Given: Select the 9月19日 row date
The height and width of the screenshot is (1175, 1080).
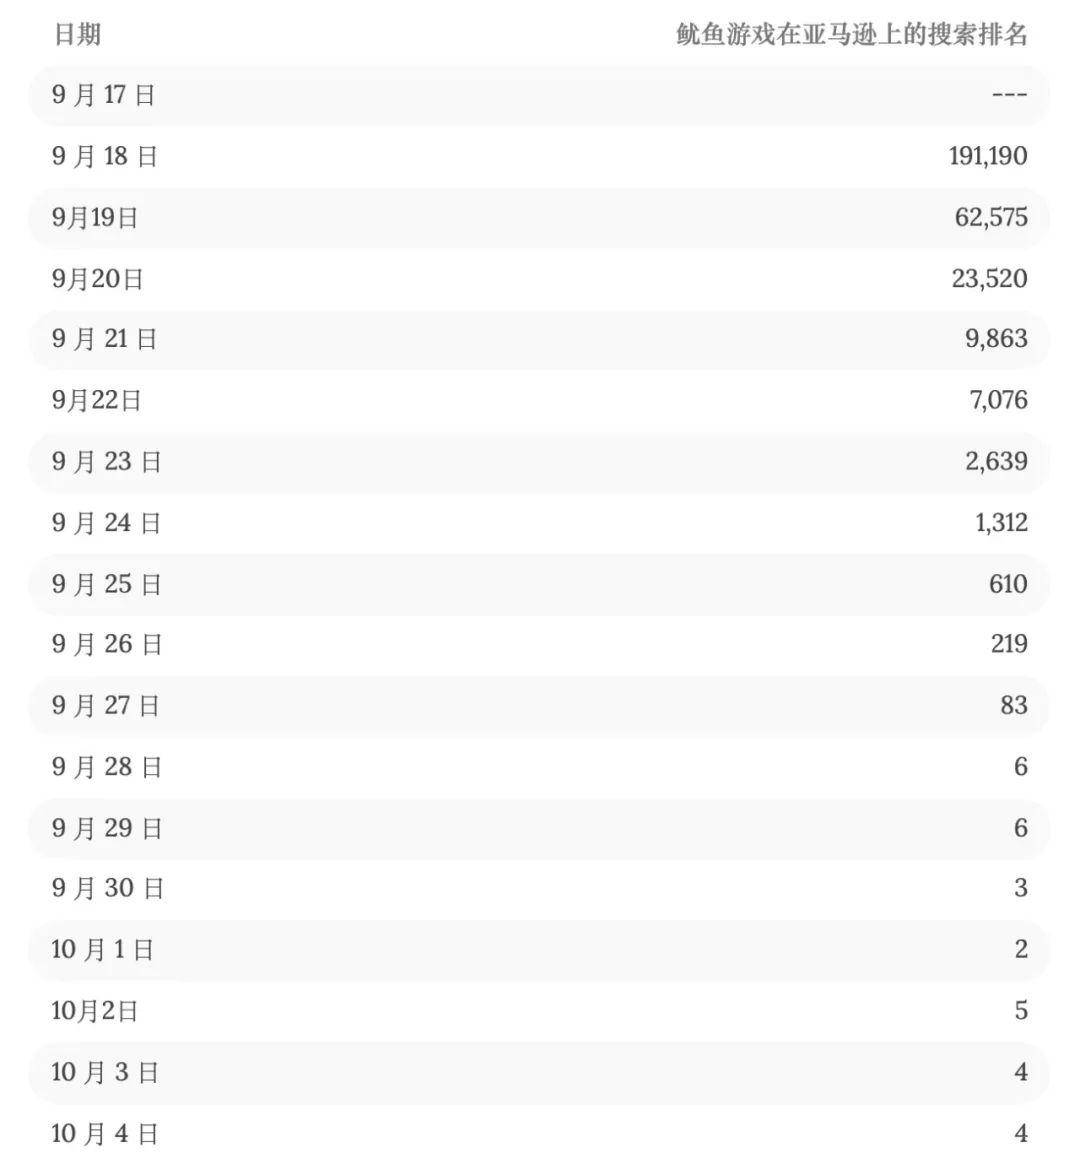Looking at the screenshot, I should click(95, 218).
